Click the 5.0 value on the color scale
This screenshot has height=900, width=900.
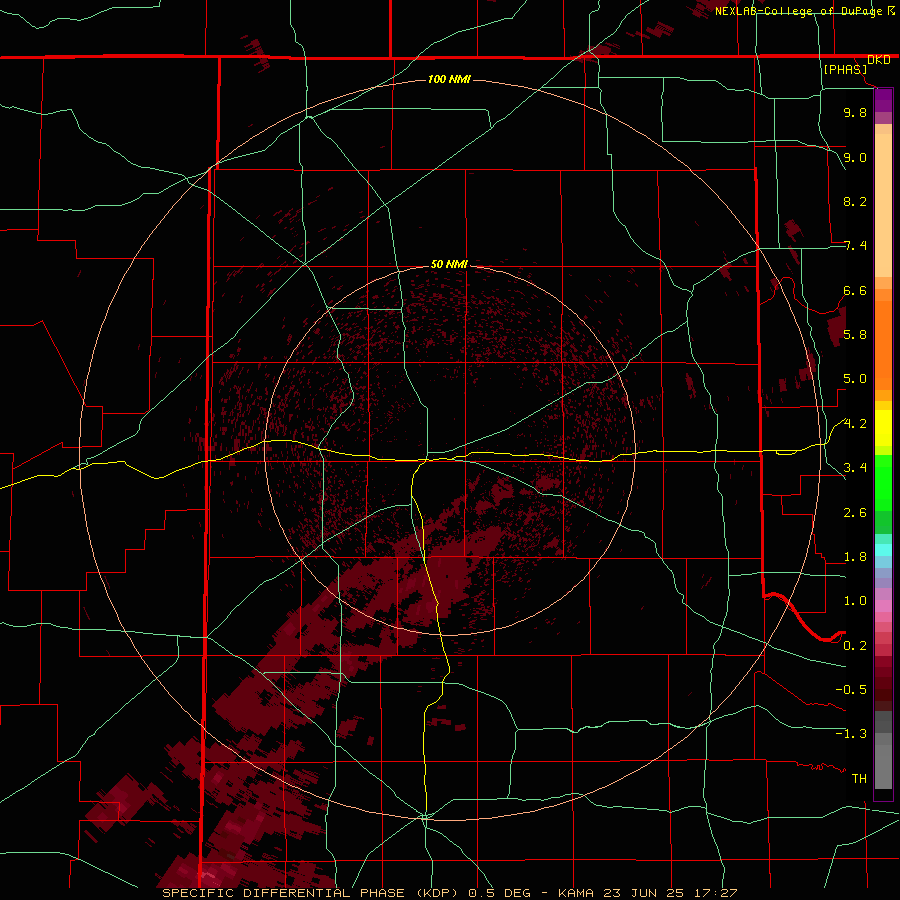855,379
